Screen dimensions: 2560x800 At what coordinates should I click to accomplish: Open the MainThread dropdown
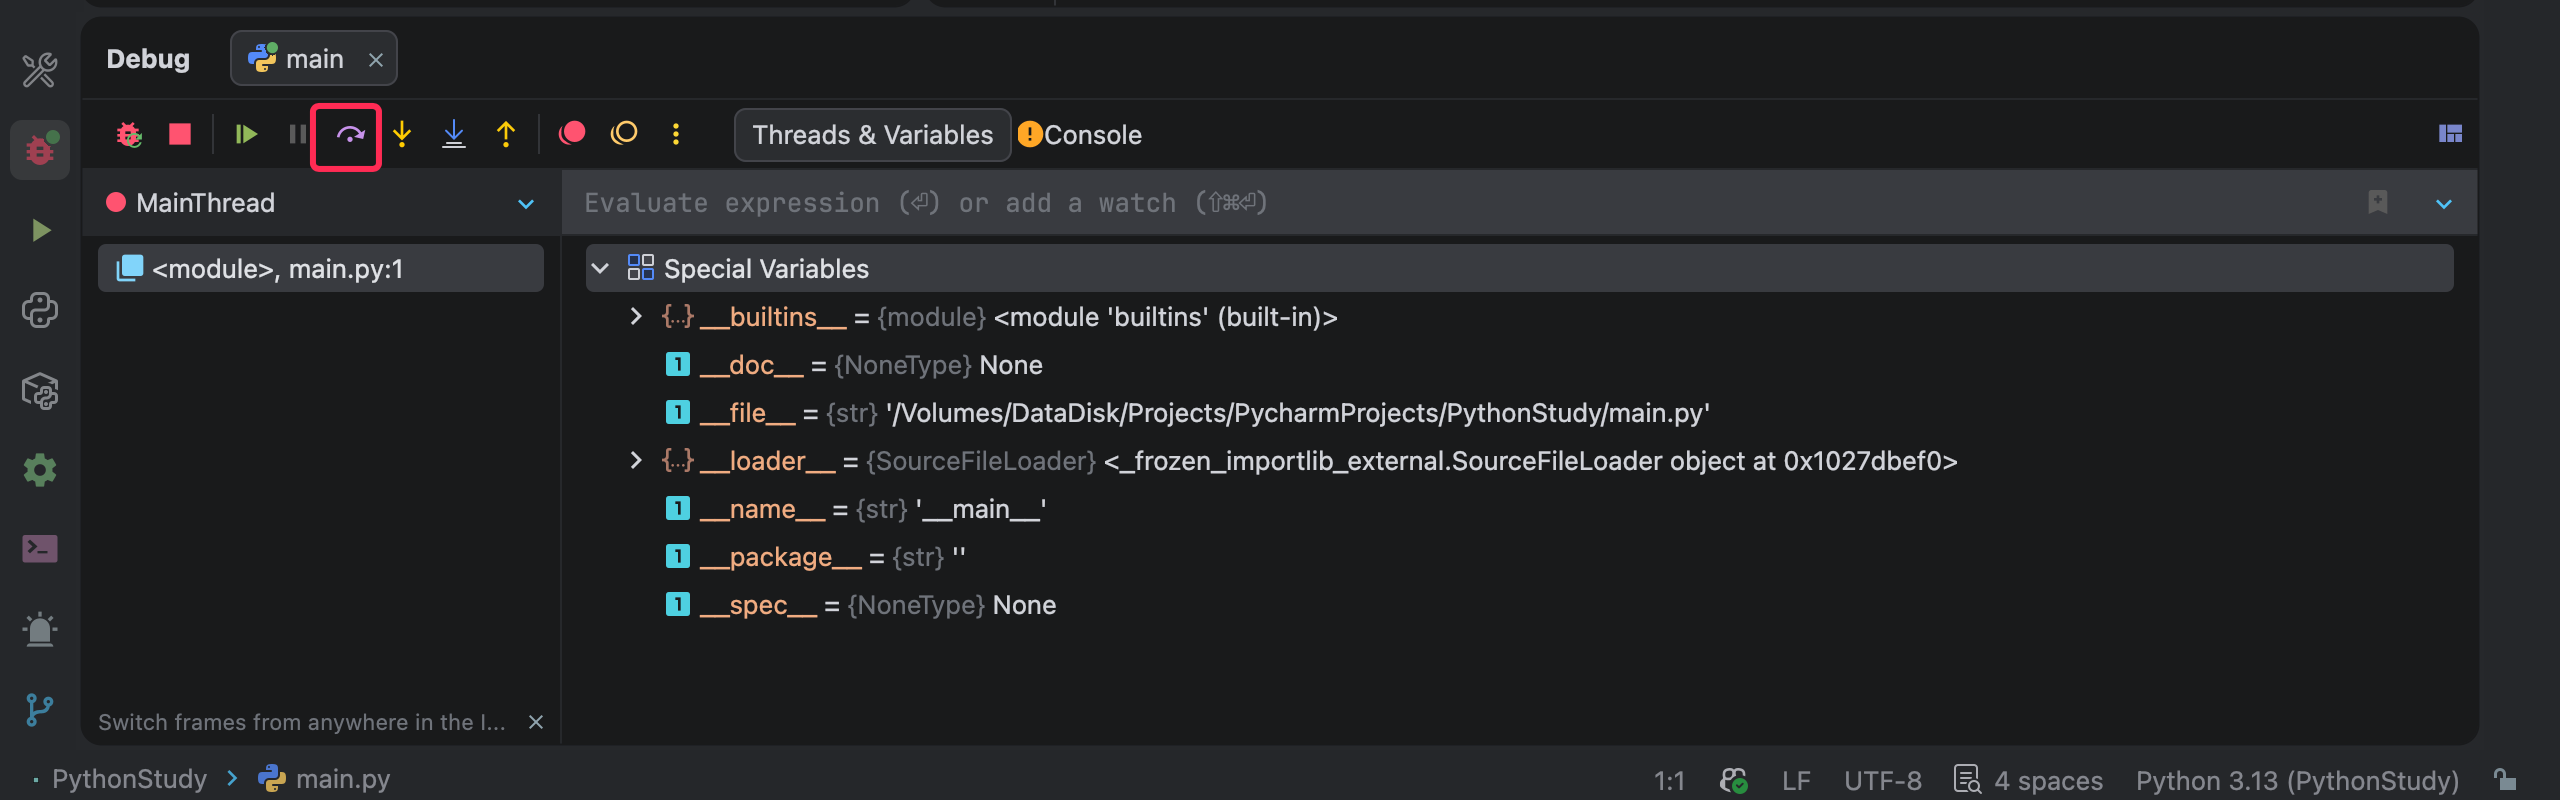point(525,204)
